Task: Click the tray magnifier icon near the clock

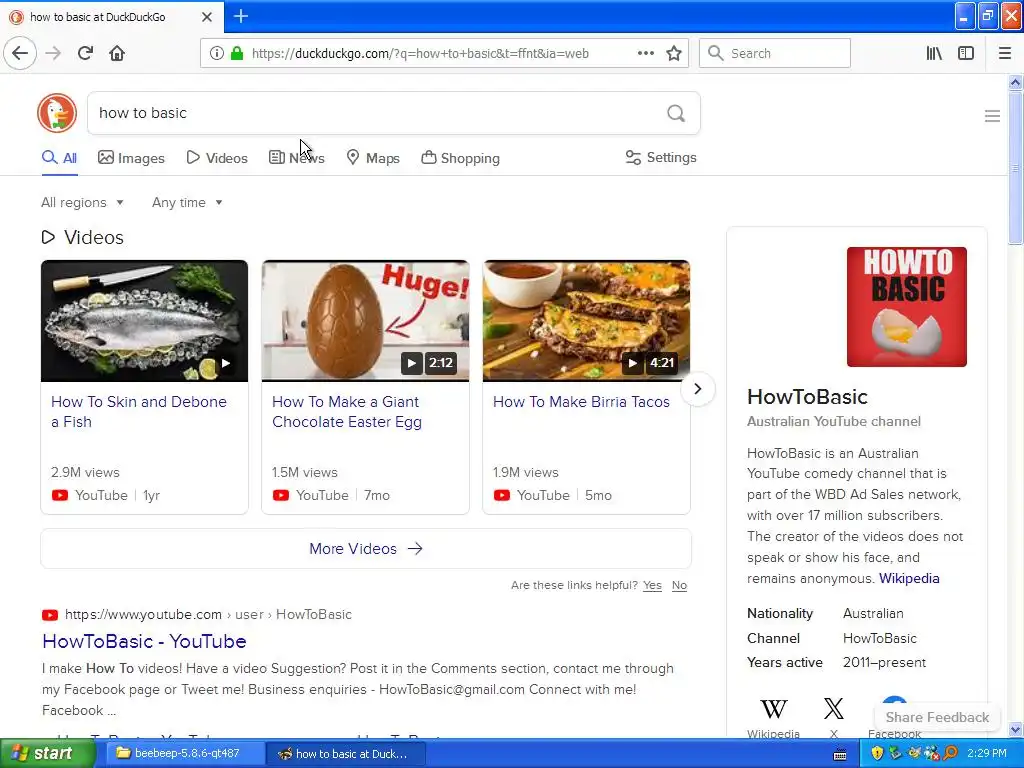Action: pyautogui.click(x=951, y=753)
